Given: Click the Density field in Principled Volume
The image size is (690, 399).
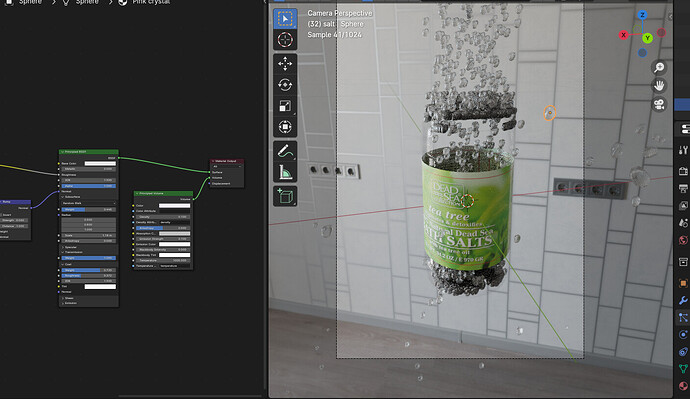Looking at the screenshot, I should coord(163,217).
